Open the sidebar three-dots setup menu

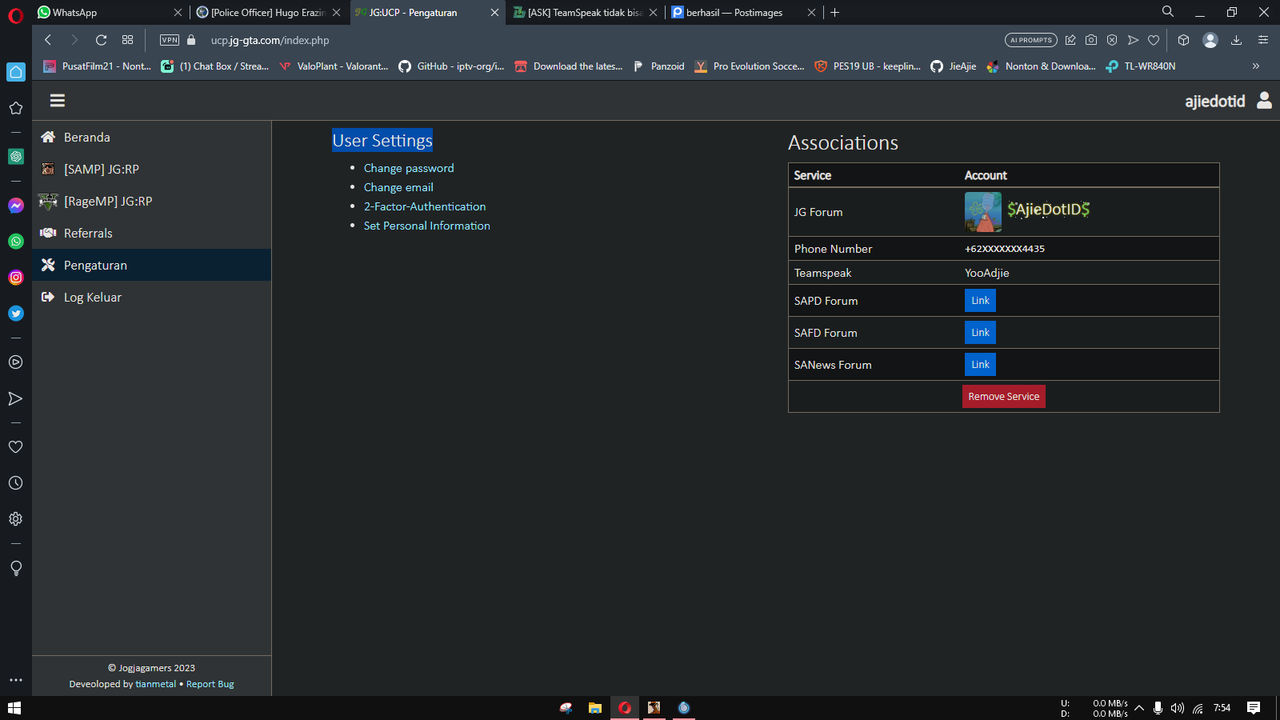click(16, 680)
